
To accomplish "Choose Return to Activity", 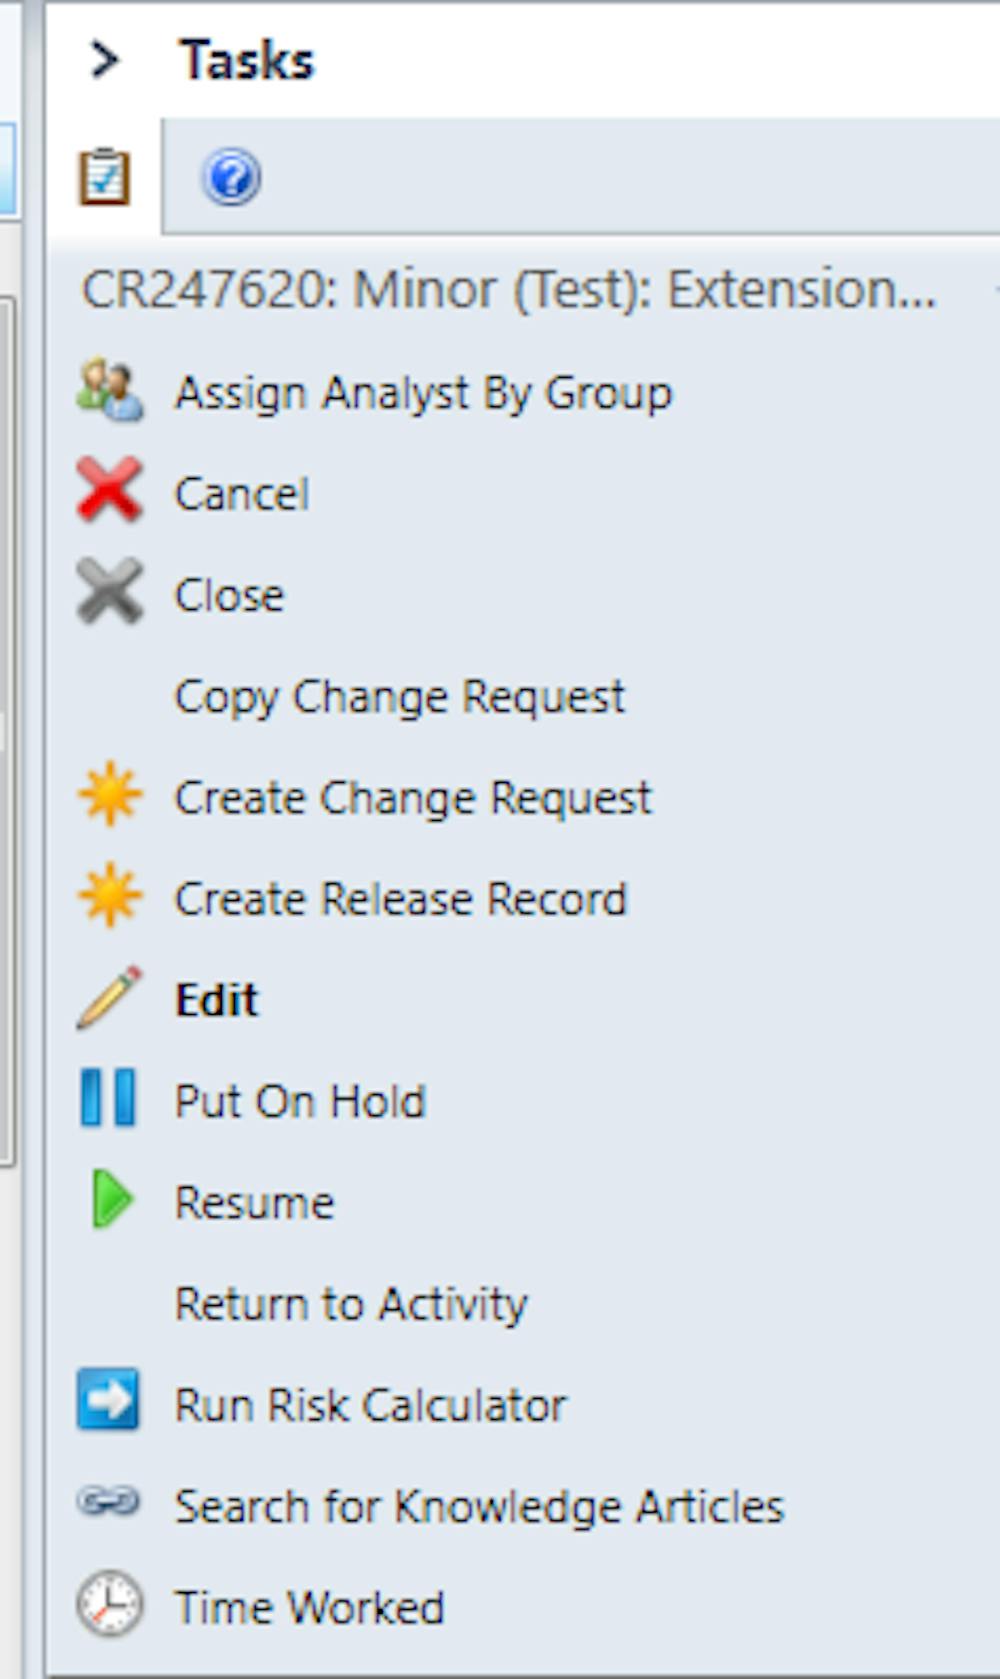I will tap(351, 1304).
